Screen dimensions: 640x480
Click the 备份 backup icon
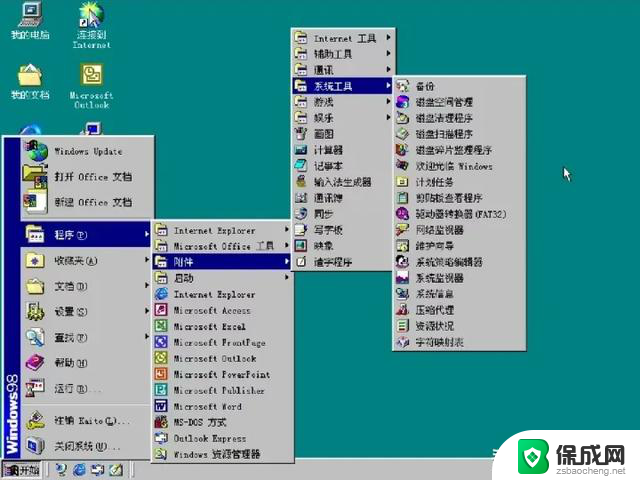[402, 86]
